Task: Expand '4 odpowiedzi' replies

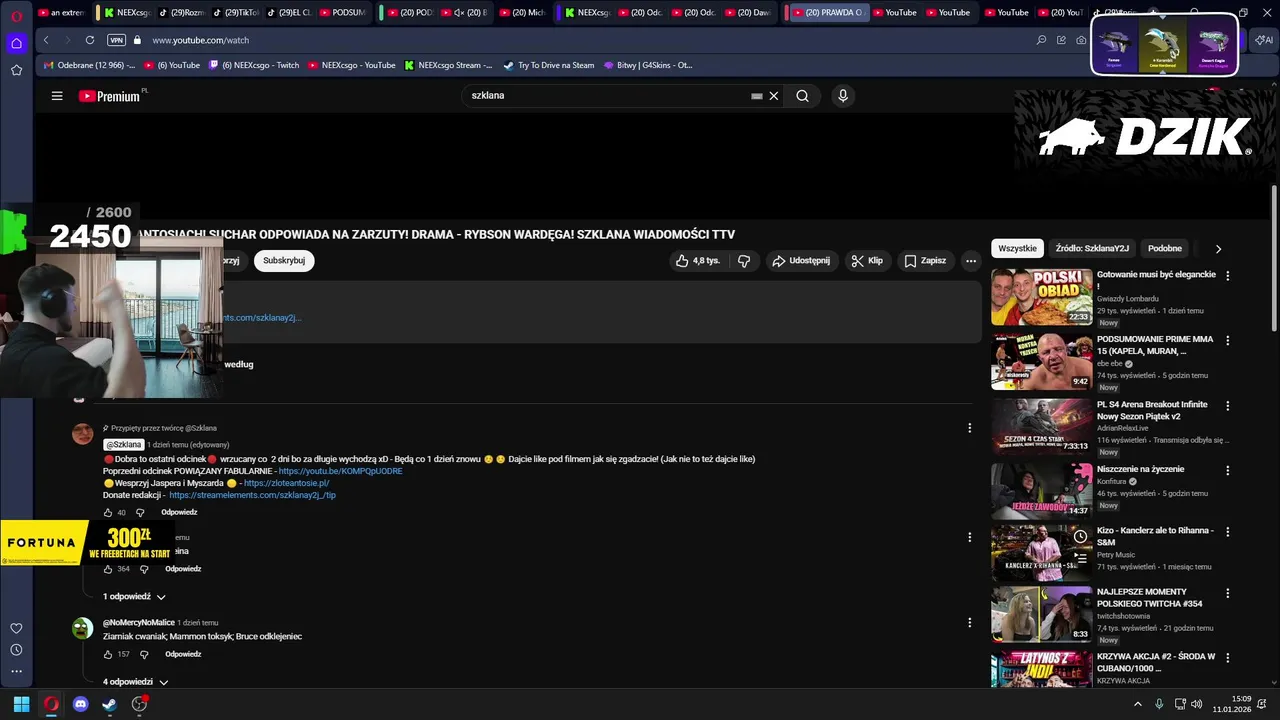Action: point(135,682)
